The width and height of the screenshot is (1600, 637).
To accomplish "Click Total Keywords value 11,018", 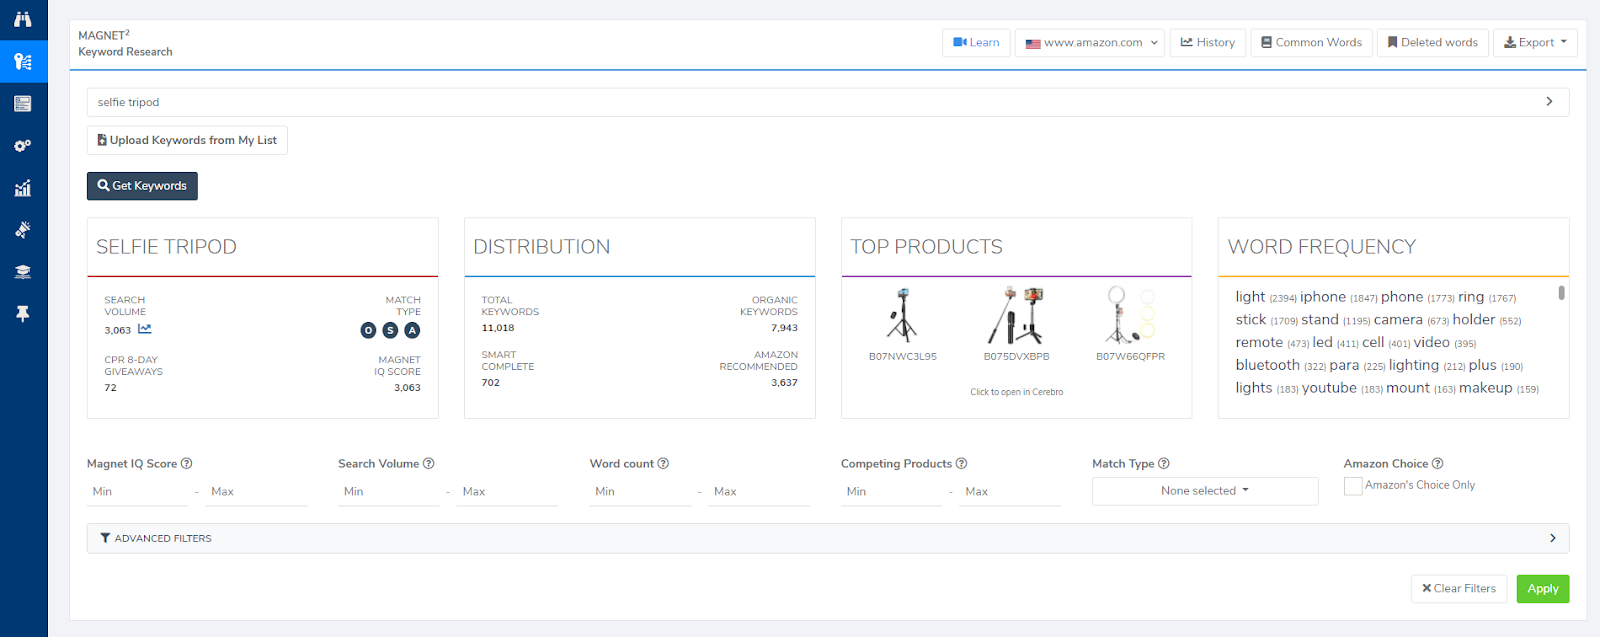I will tap(498, 328).
